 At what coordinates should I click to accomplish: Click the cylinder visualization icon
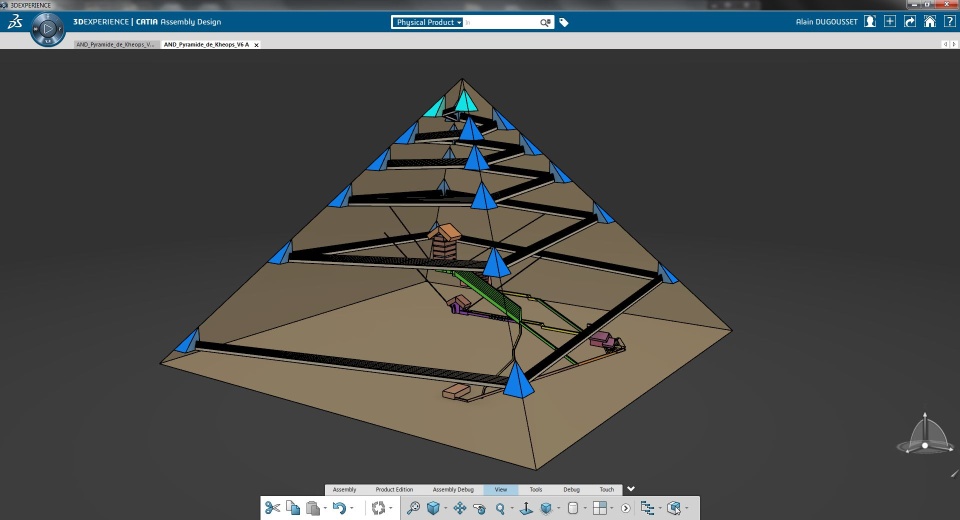coord(573,508)
